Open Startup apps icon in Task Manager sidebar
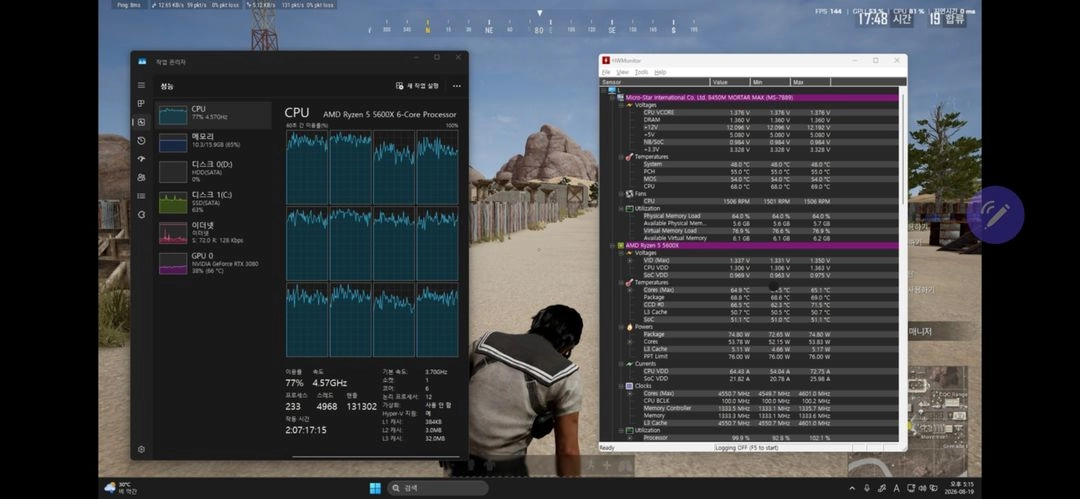1080x499 pixels. tap(141, 159)
